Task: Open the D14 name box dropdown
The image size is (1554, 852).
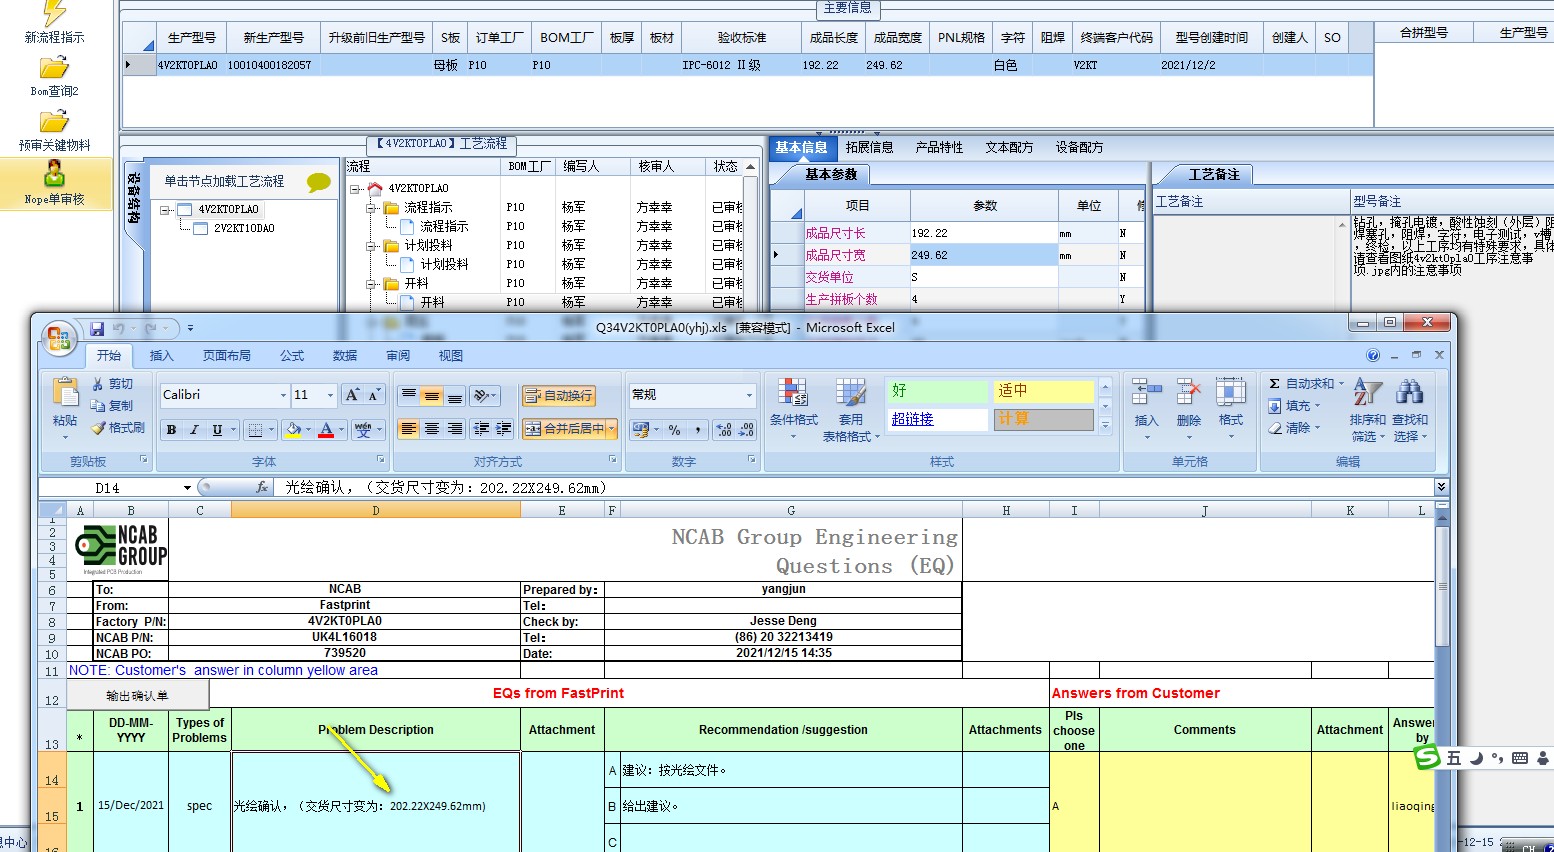Action: (x=187, y=488)
